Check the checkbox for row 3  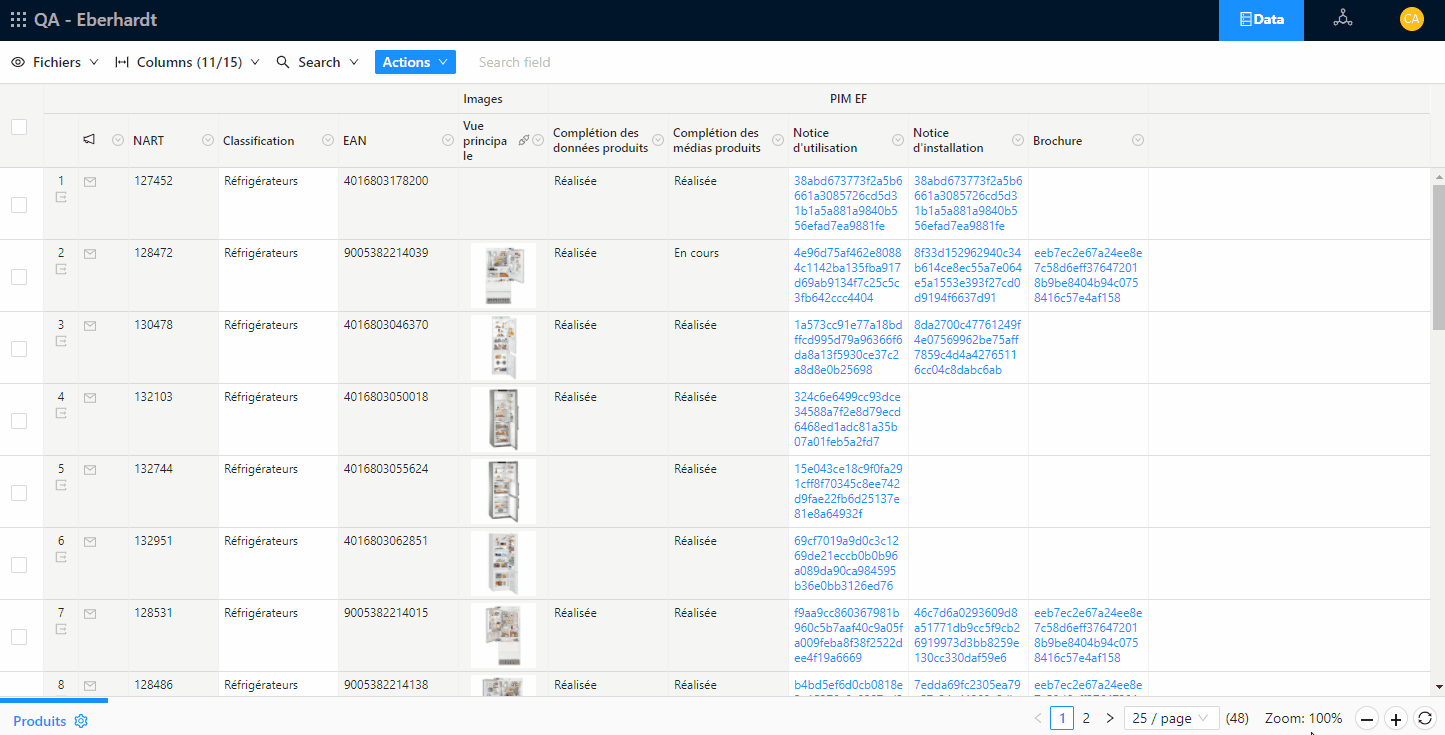(19, 349)
